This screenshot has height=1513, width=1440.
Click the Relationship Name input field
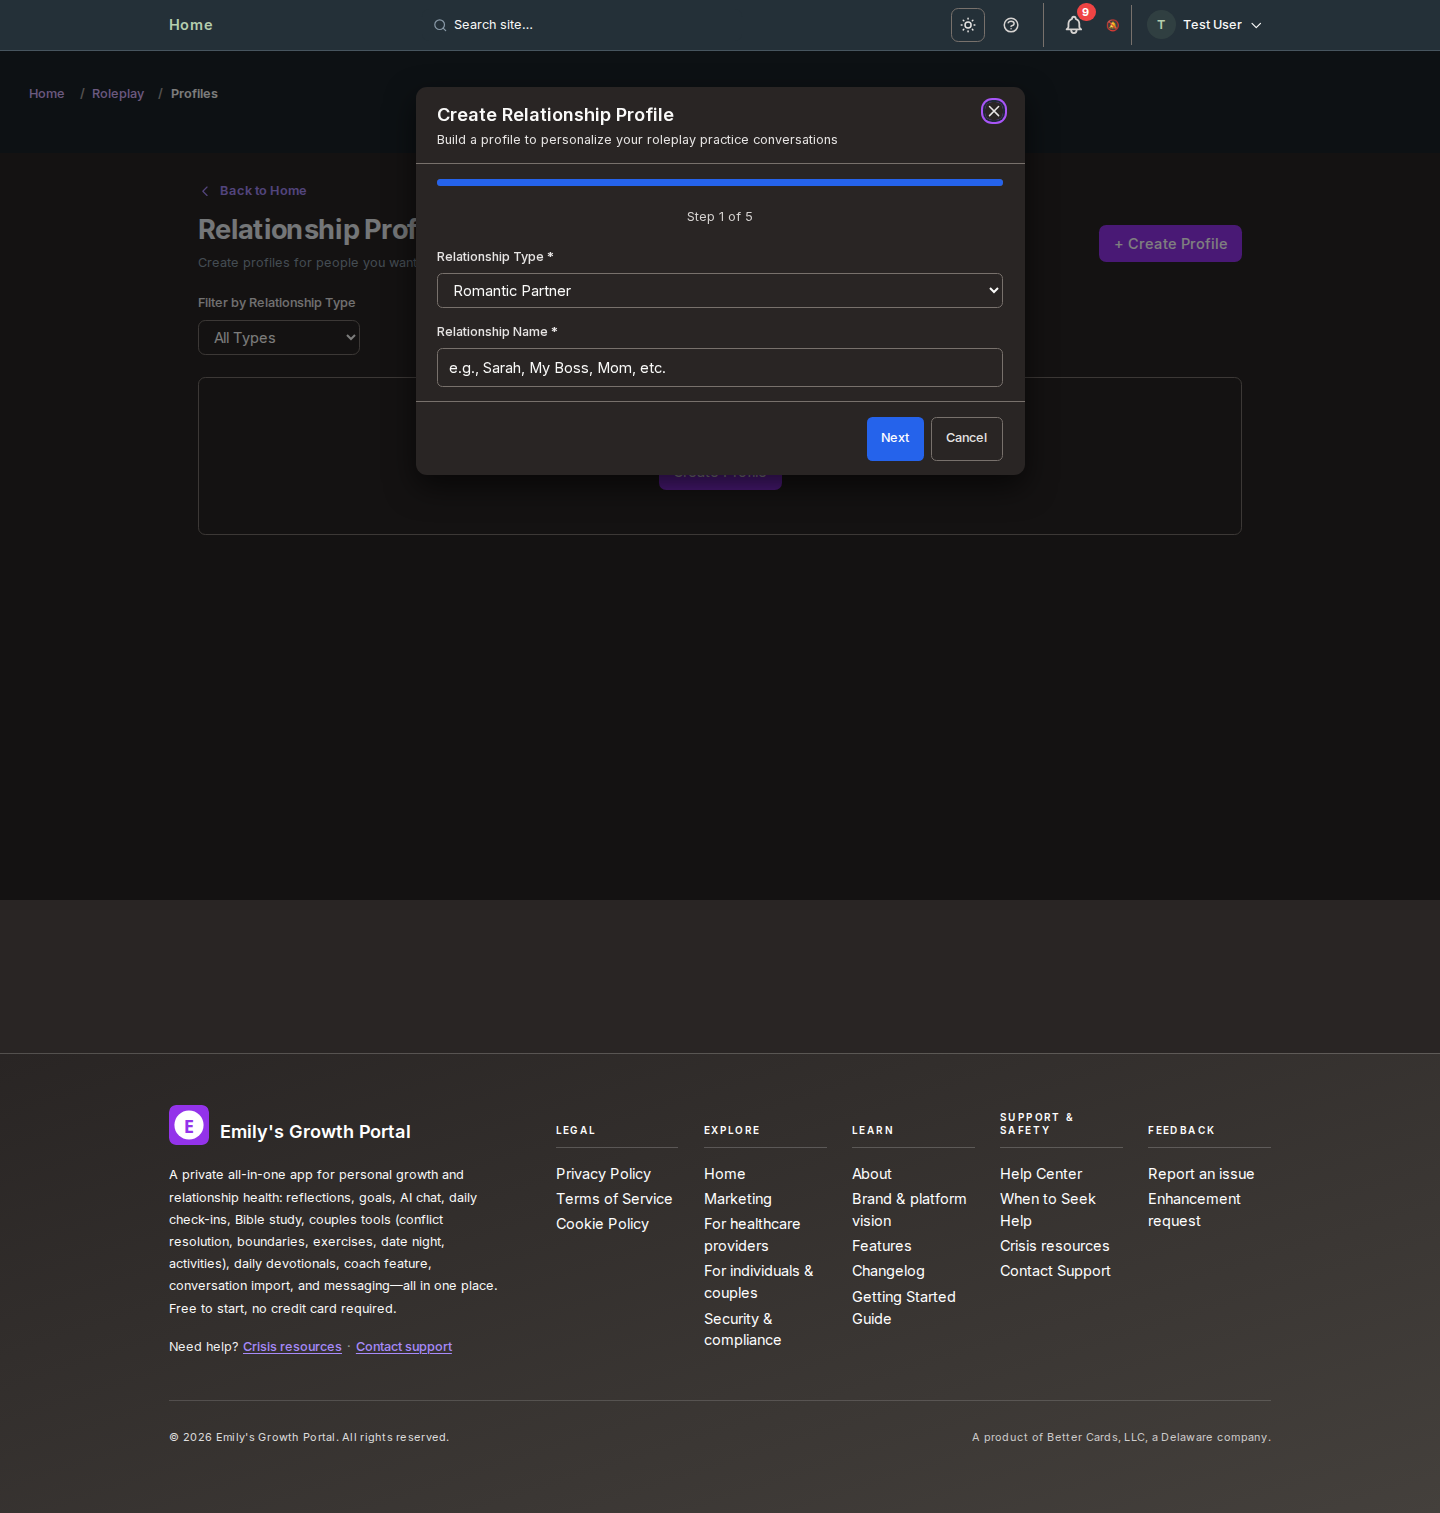(719, 367)
